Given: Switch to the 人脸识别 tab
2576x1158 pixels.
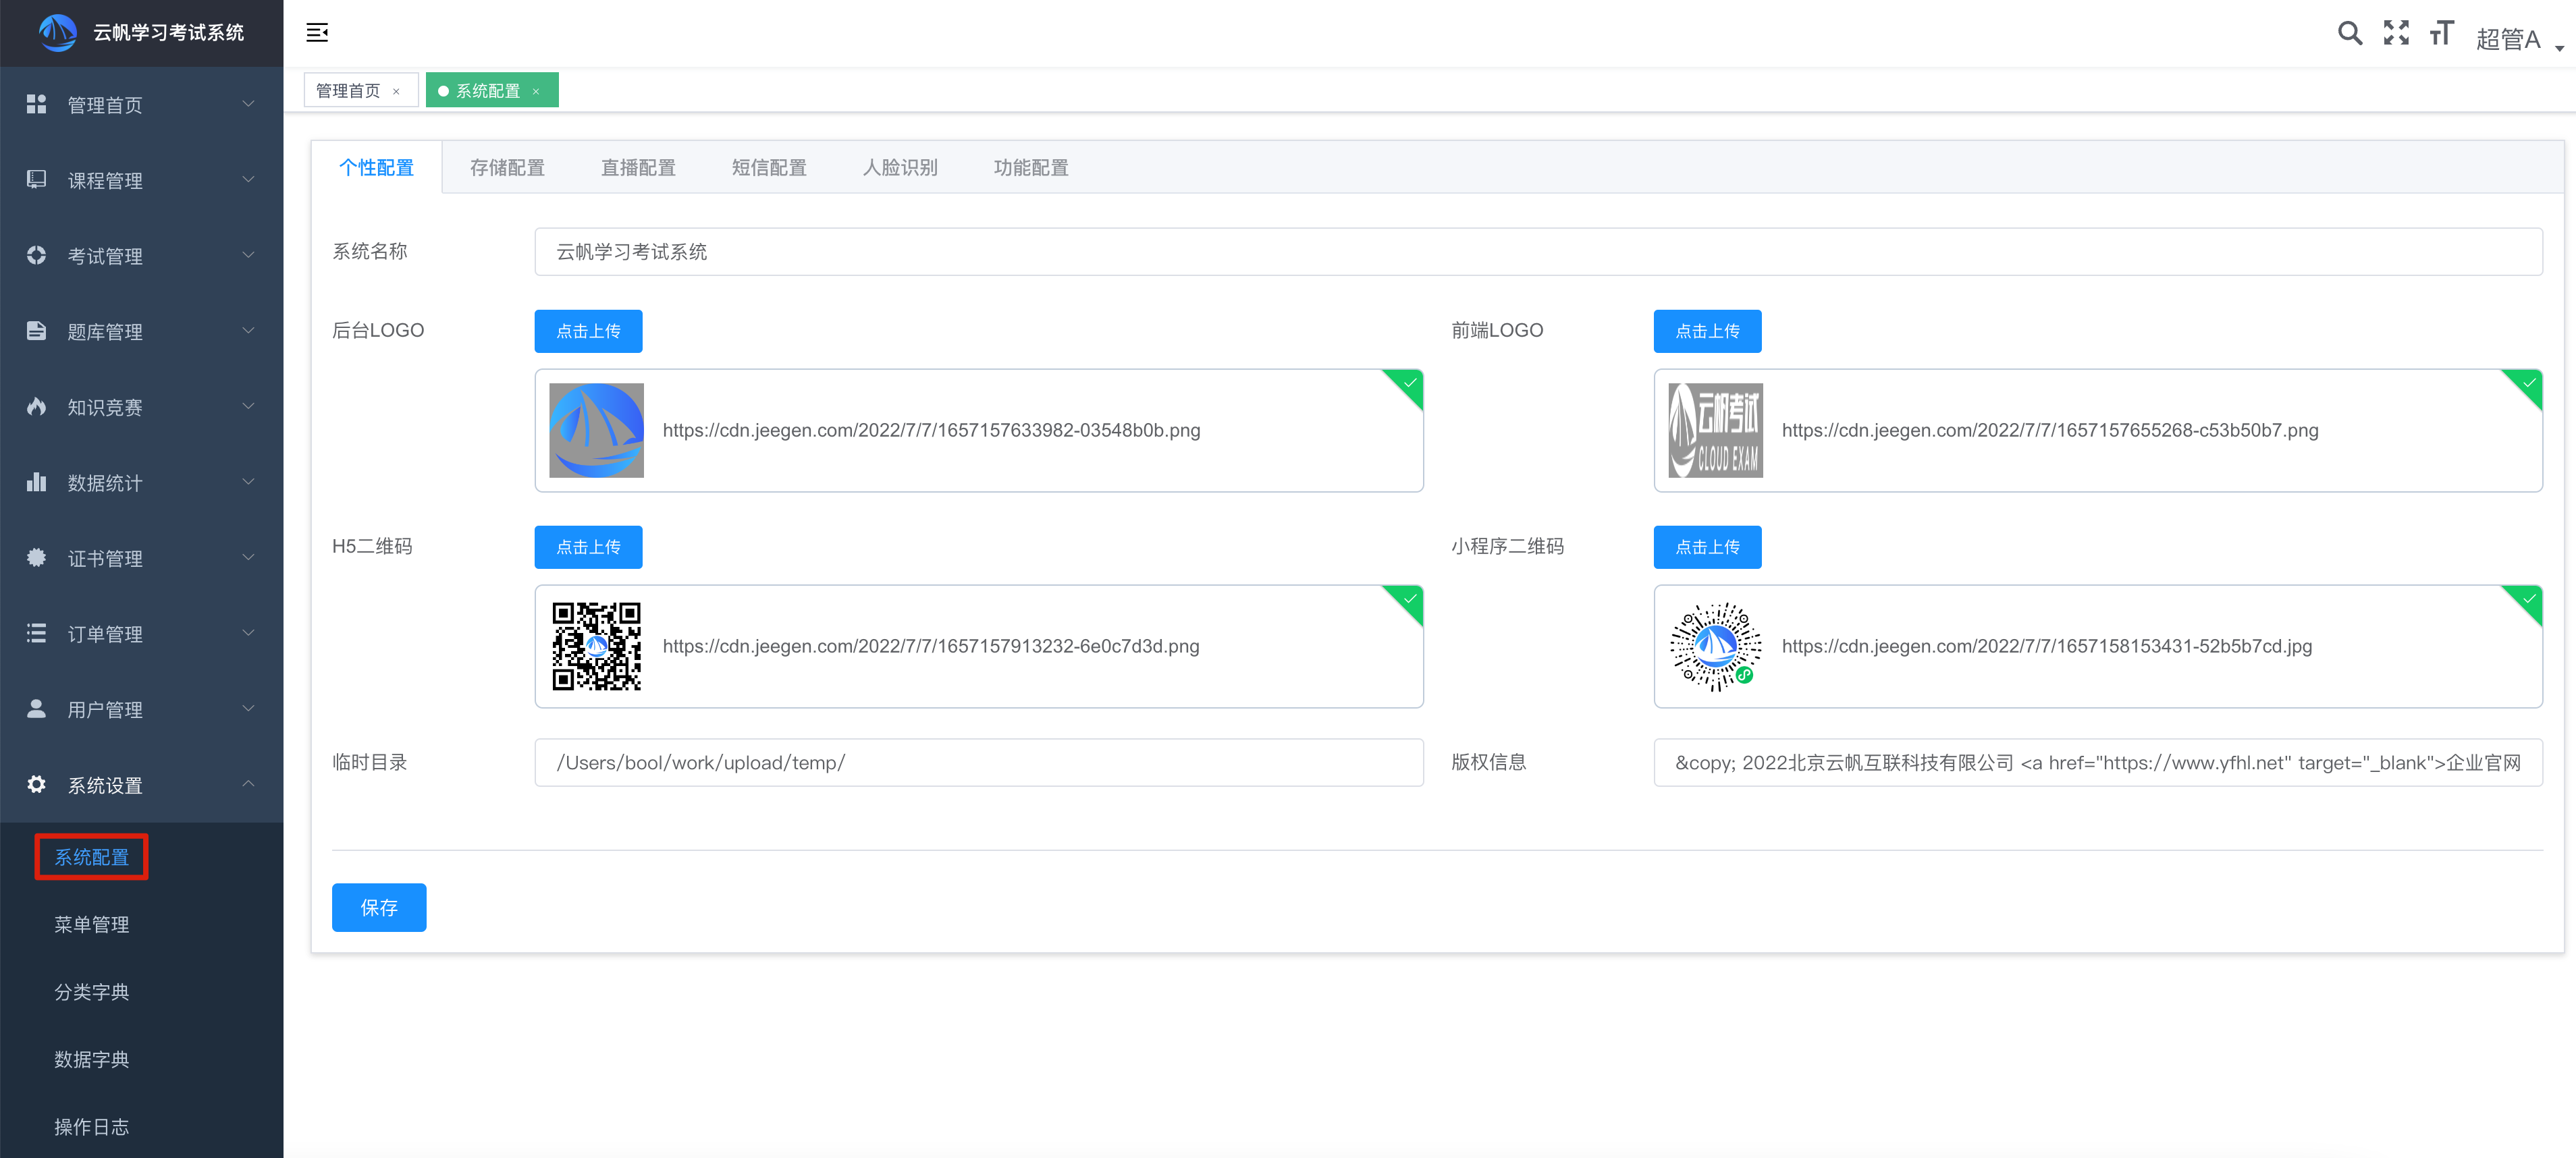Looking at the screenshot, I should [x=900, y=167].
